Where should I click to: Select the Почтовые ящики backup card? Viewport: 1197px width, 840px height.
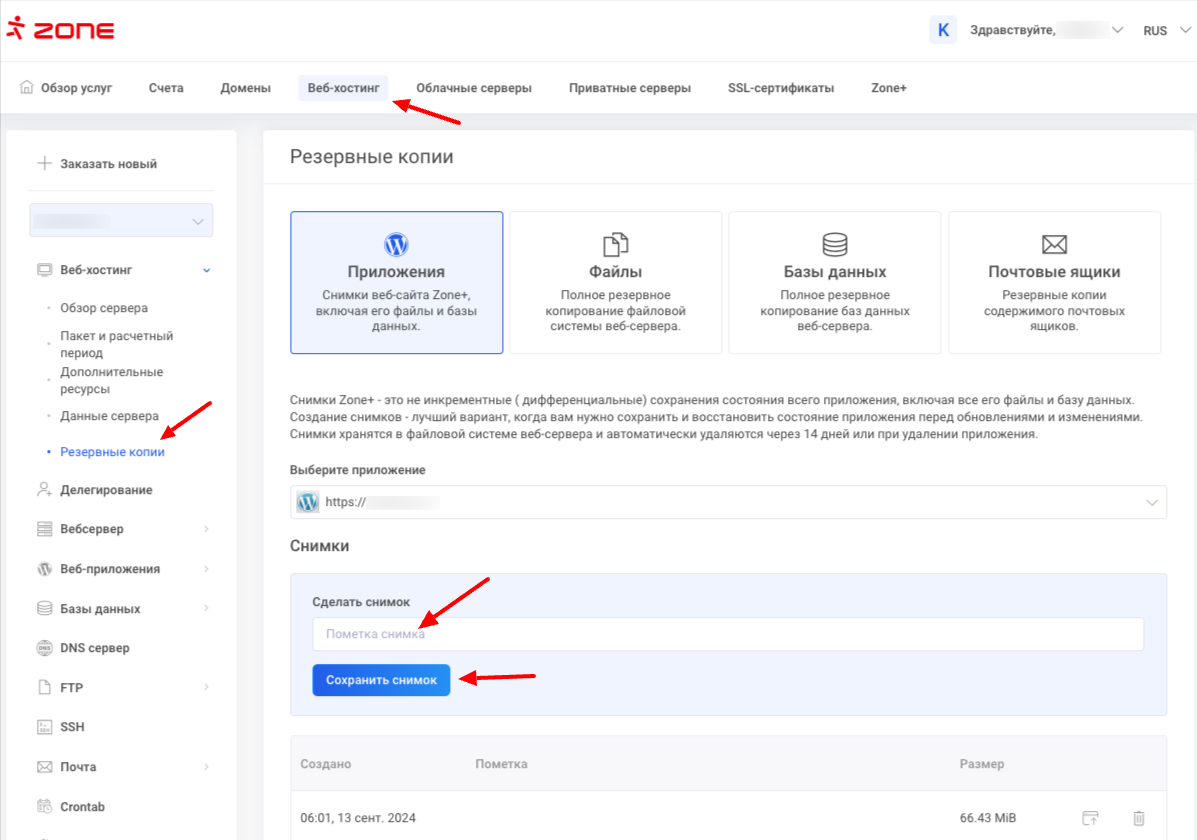[1054, 282]
